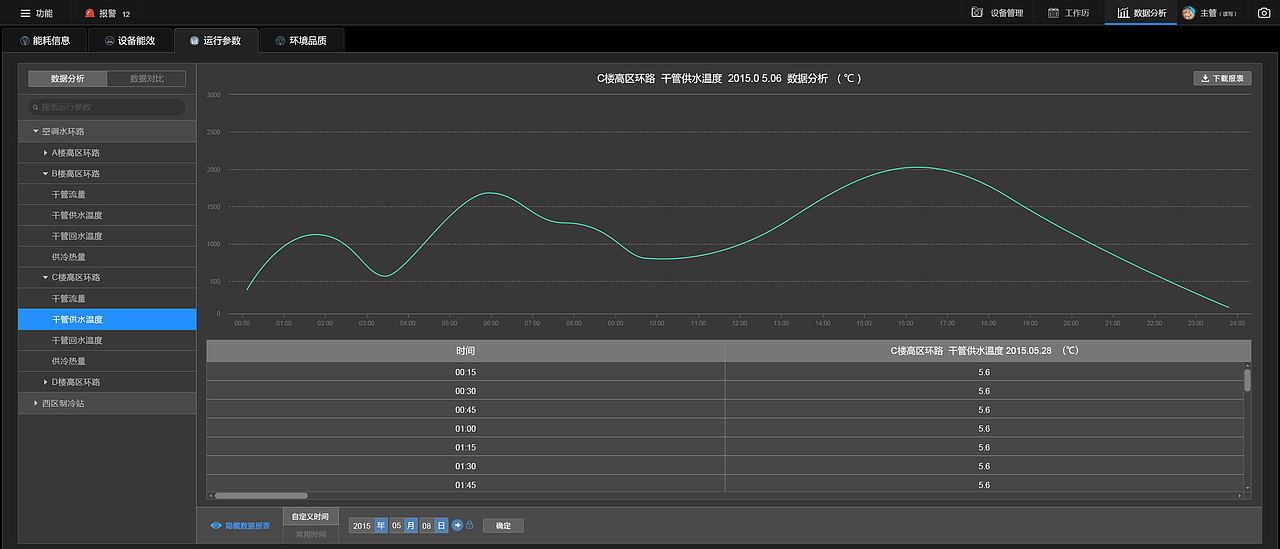Open the 工作历 calendar icon
The width and height of the screenshot is (1280, 549).
1053,13
